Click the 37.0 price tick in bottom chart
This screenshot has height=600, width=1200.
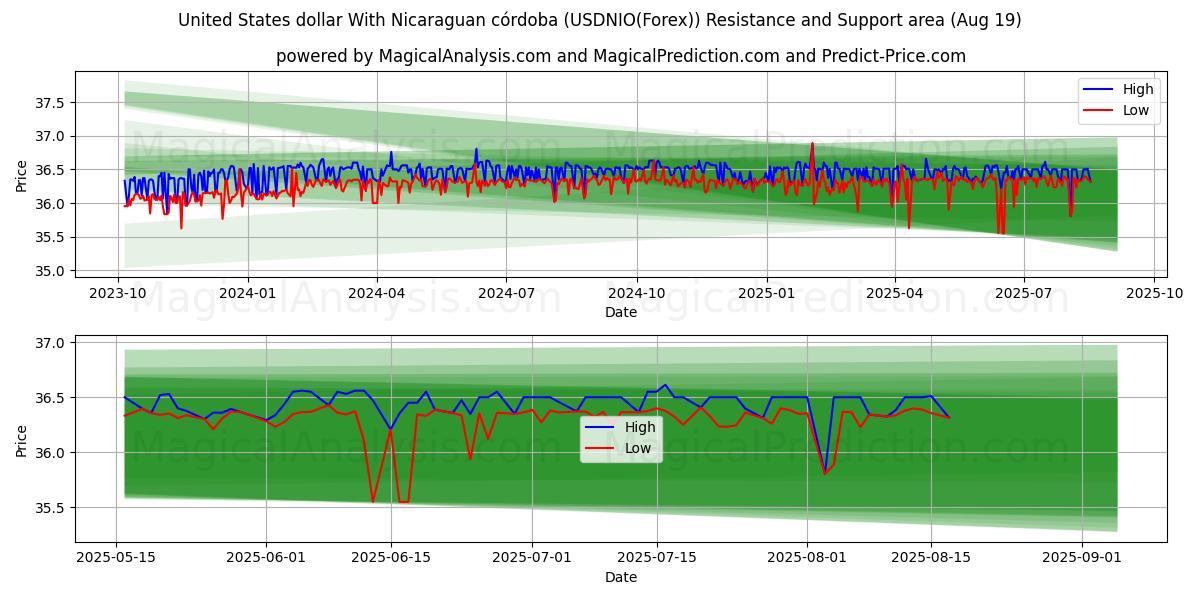50,343
